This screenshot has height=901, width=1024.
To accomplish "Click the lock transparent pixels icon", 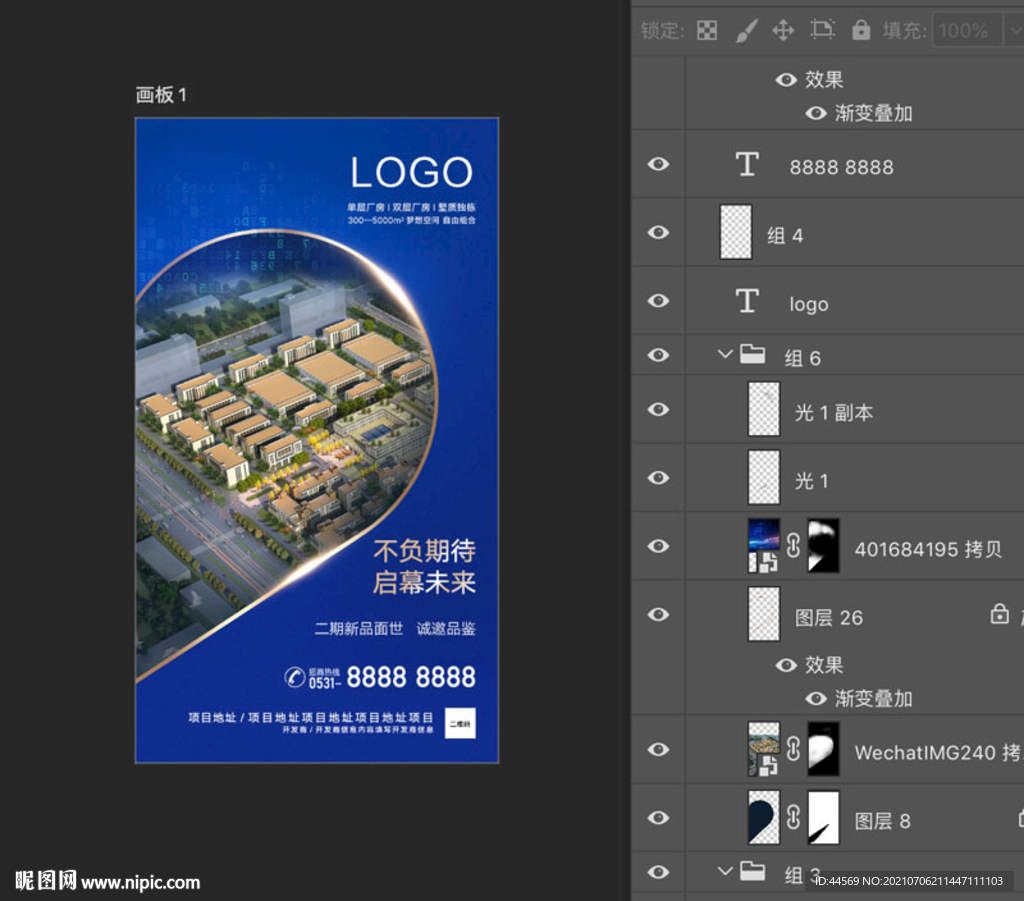I will tap(707, 30).
